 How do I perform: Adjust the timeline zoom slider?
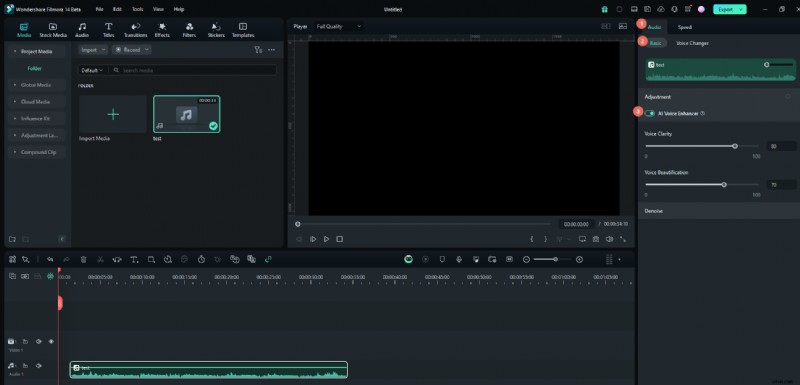pos(553,260)
